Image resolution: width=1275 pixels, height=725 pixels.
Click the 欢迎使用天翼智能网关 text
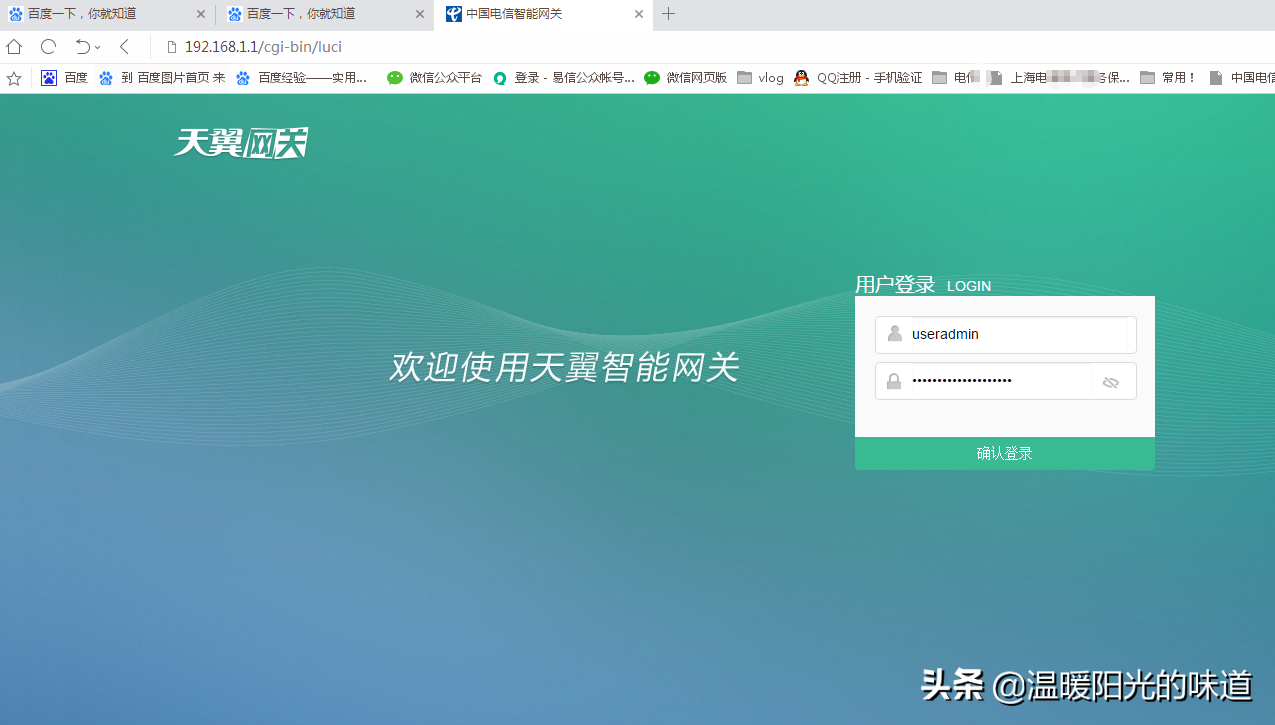click(x=564, y=367)
